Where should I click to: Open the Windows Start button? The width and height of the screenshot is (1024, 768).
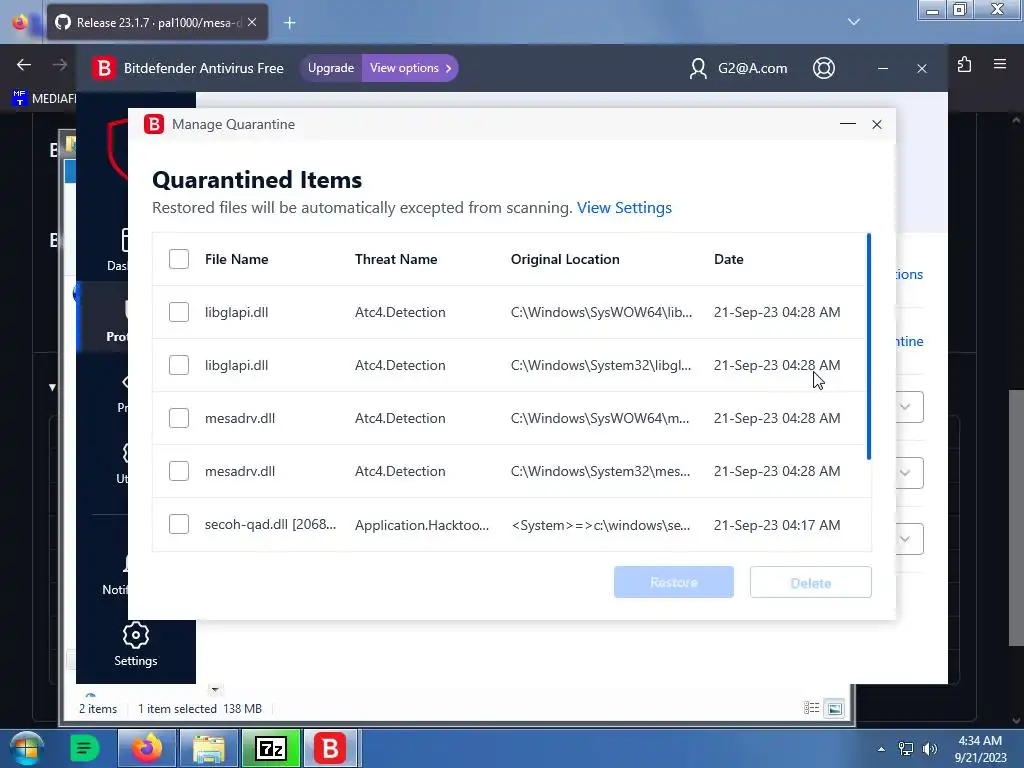(27, 748)
